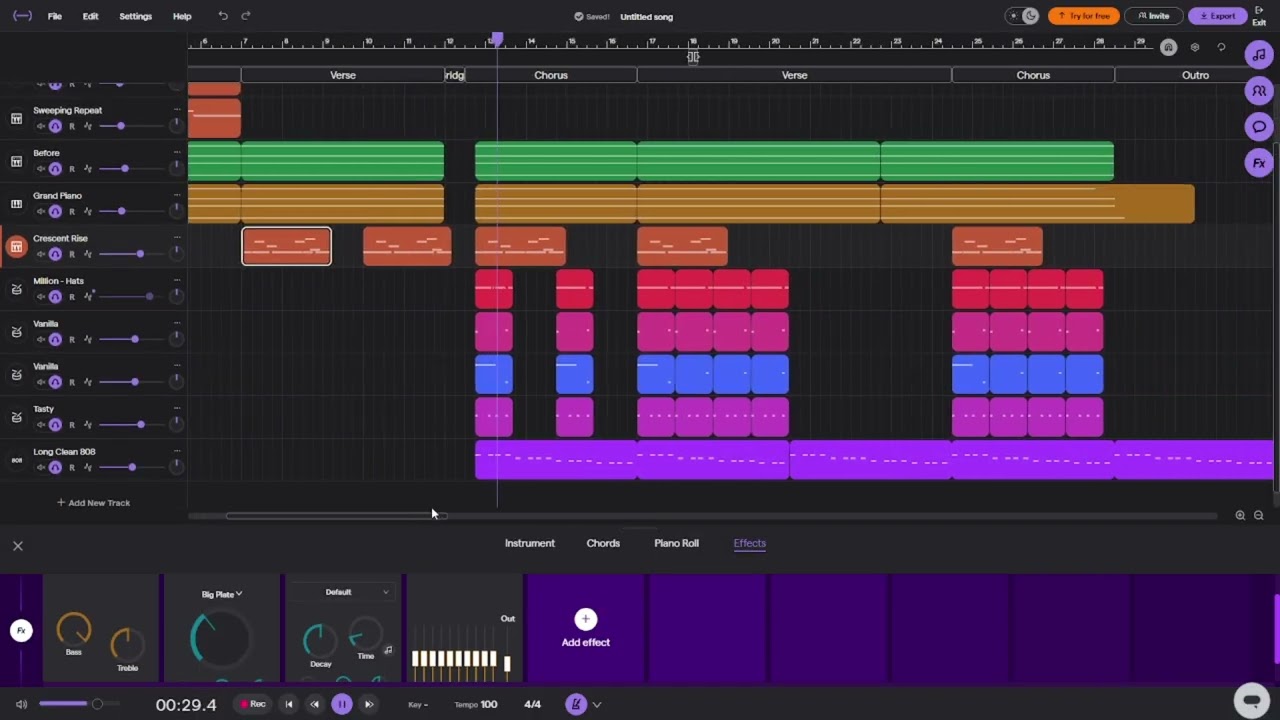Click the master volume speaker icon
This screenshot has height=720, width=1280.
(x=21, y=704)
